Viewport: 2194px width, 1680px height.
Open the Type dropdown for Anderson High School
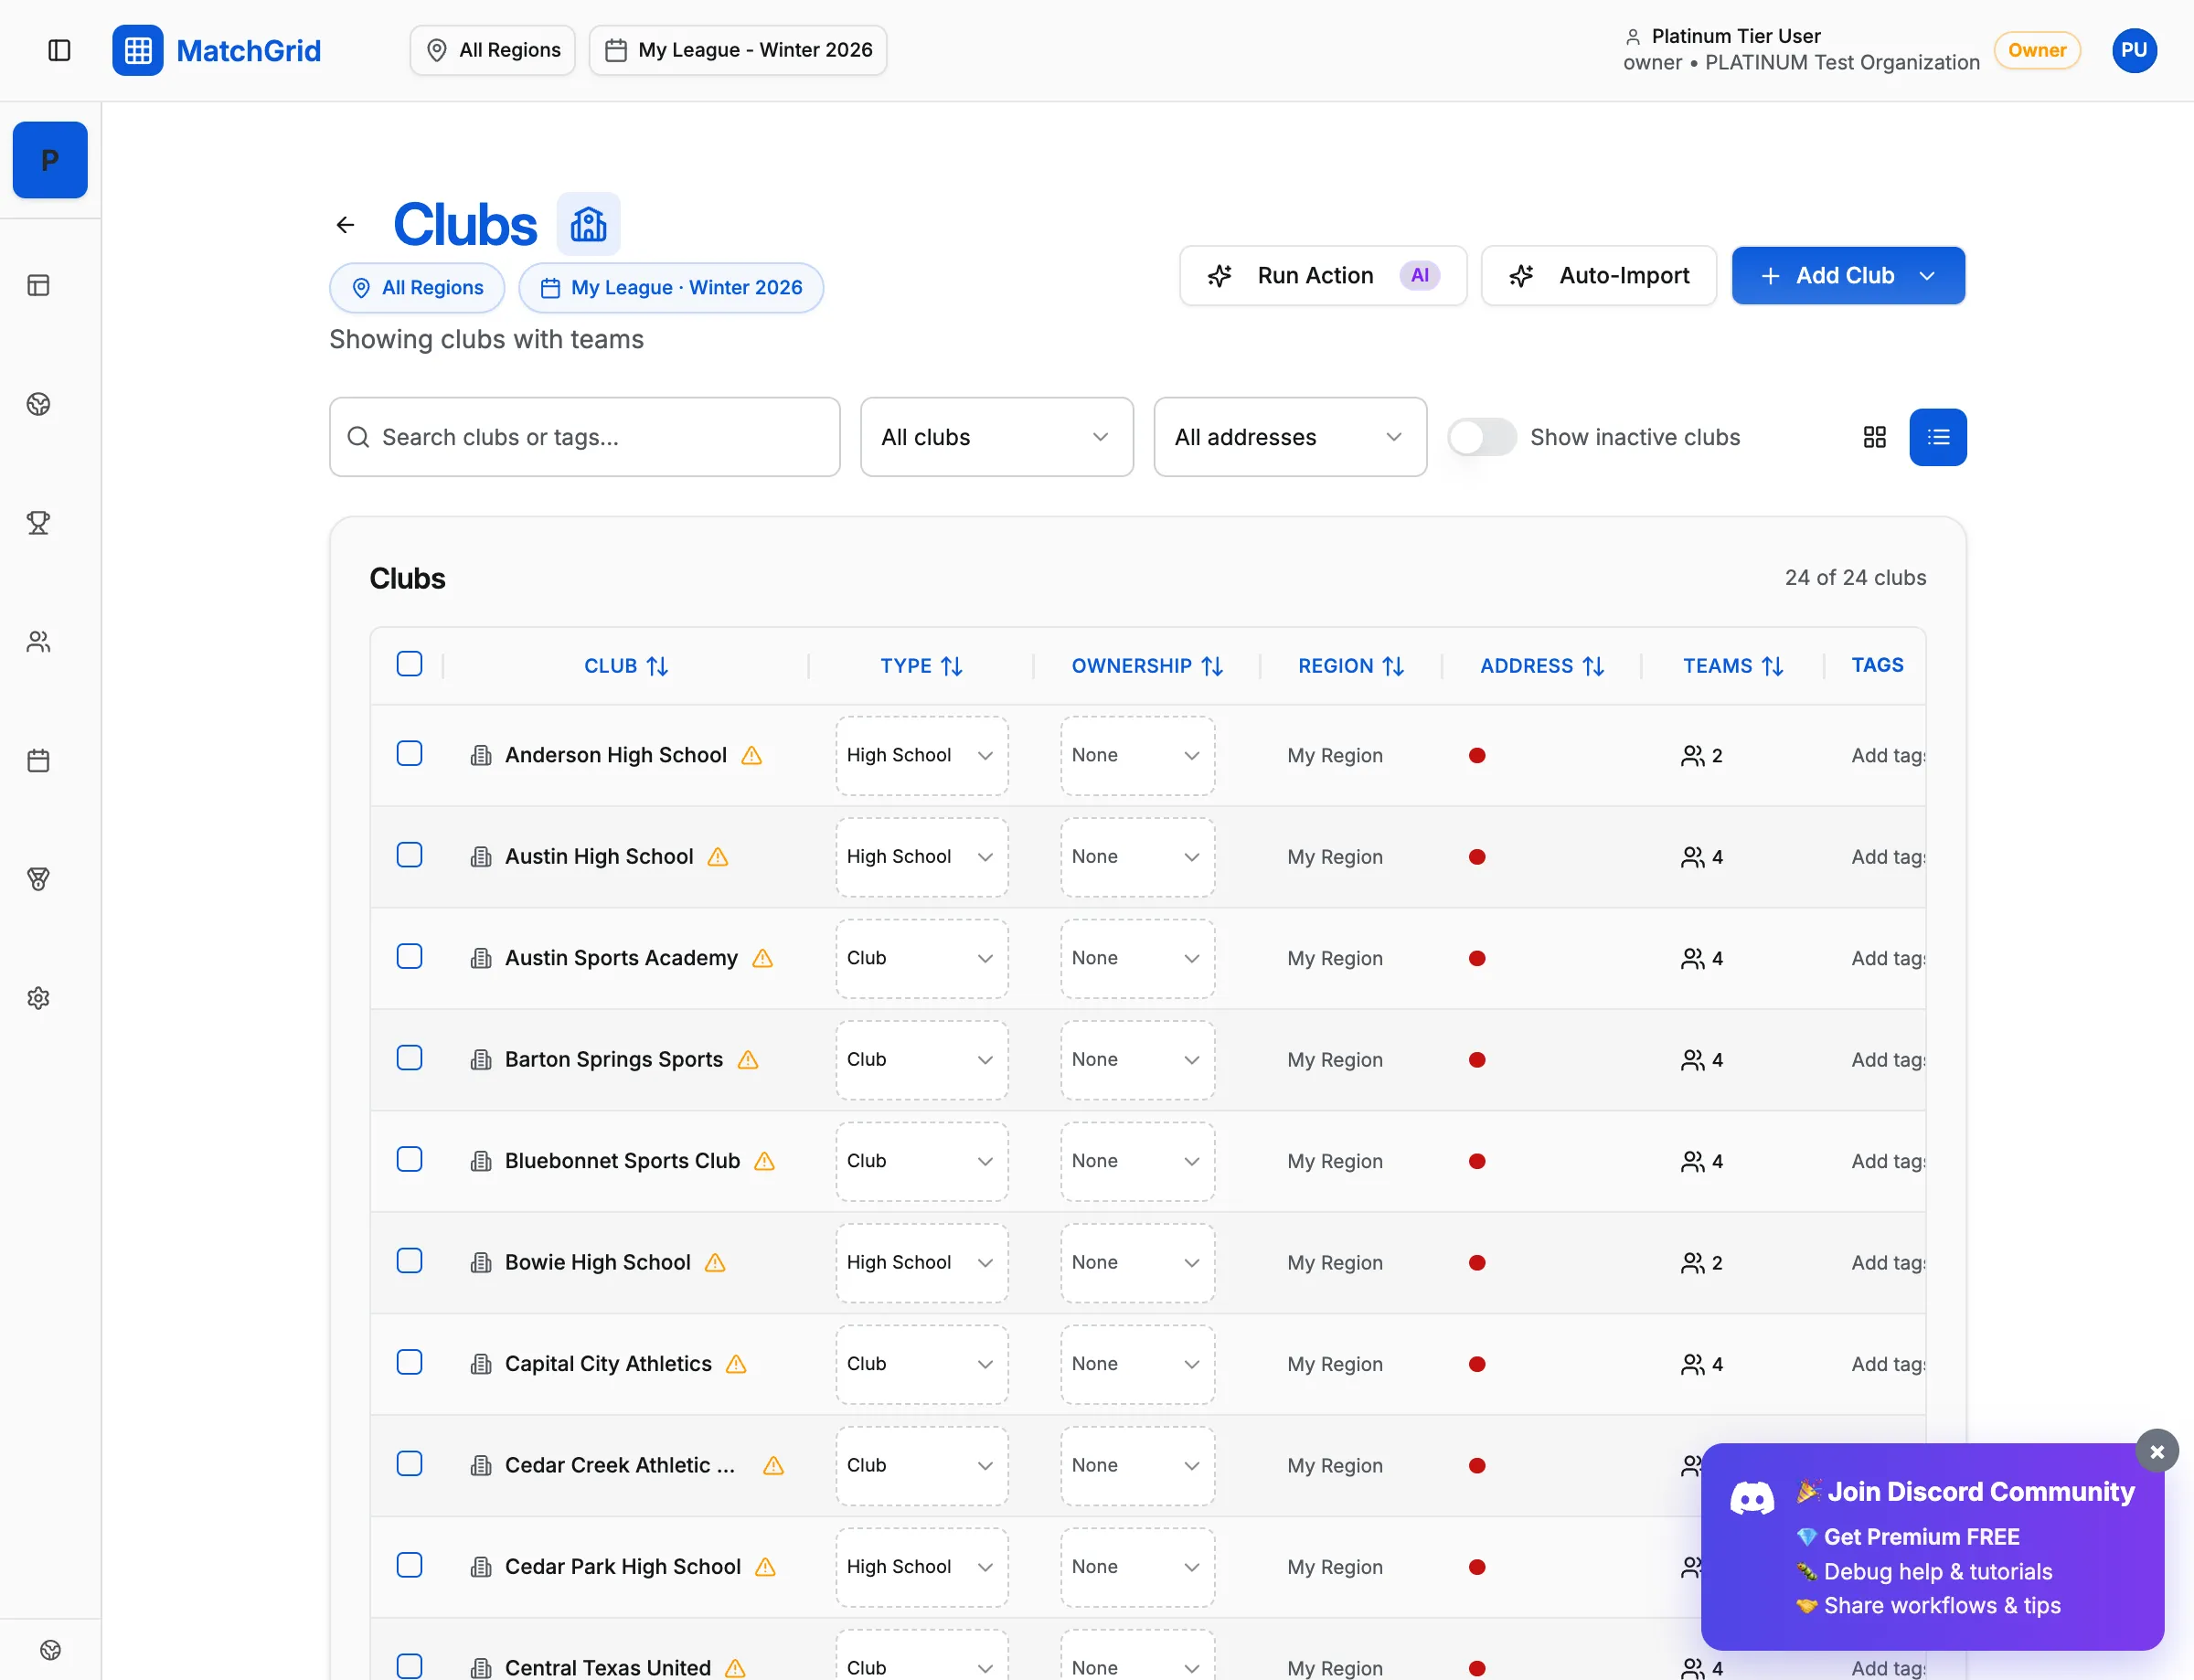click(x=920, y=755)
